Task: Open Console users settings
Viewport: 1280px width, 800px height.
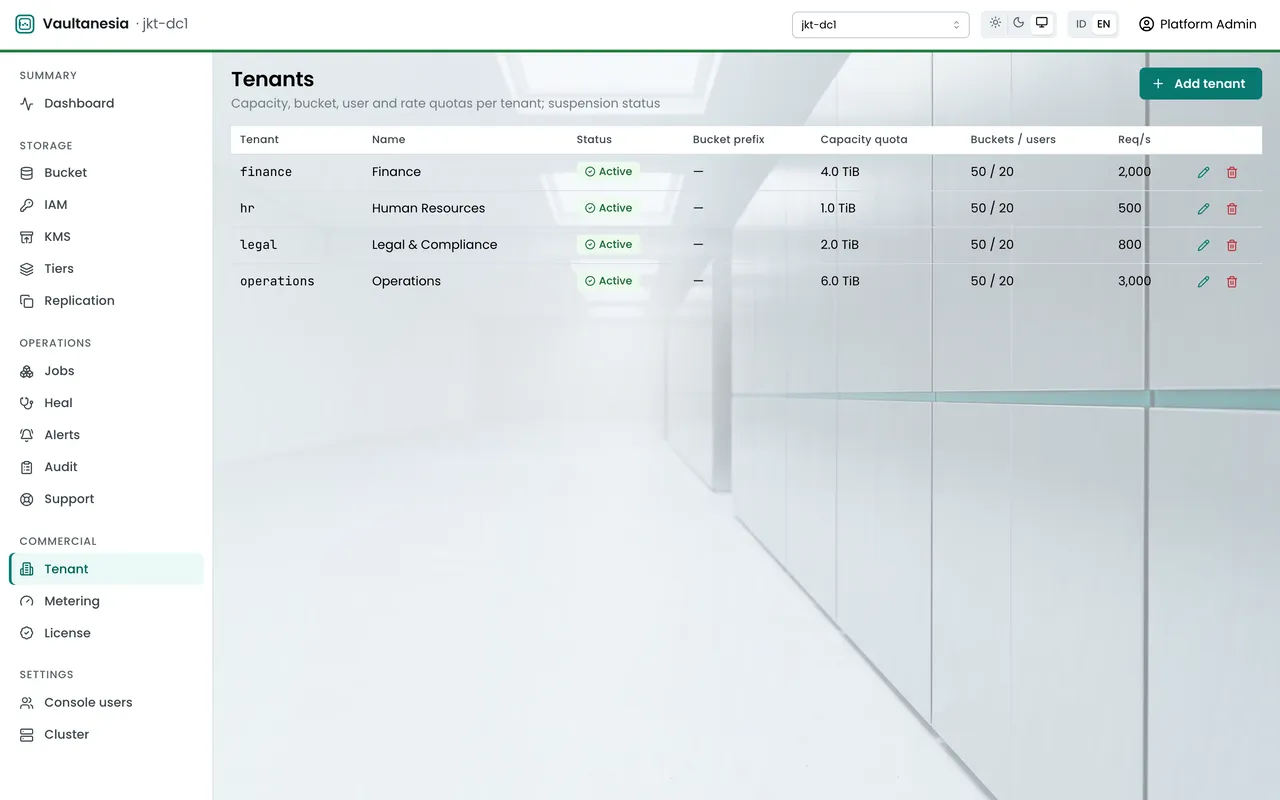Action: (106, 703)
